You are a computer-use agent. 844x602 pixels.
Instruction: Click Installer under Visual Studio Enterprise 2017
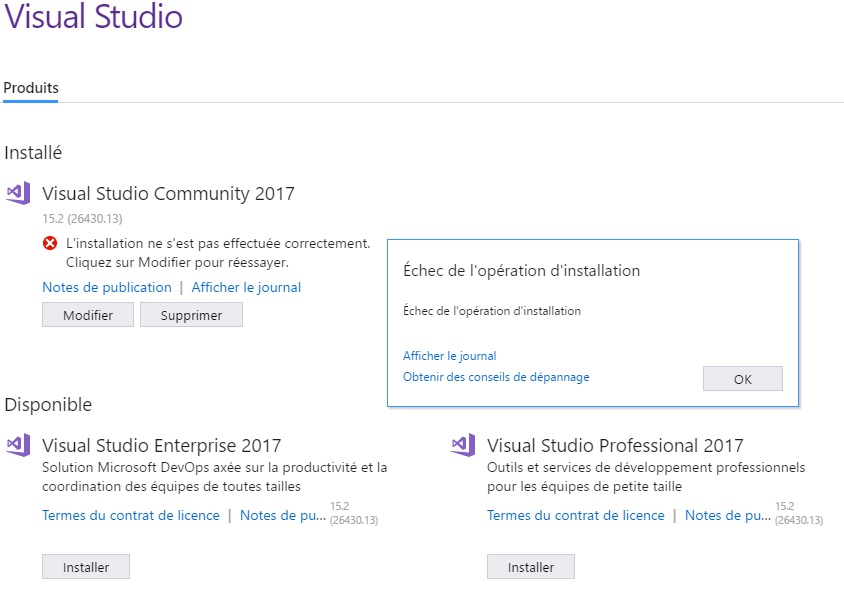tap(85, 566)
